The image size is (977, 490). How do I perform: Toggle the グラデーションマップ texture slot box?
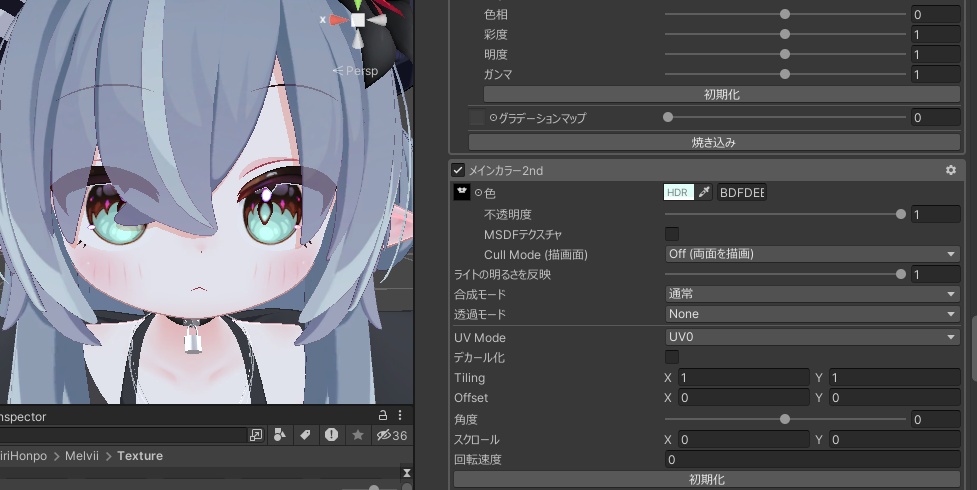click(x=477, y=117)
